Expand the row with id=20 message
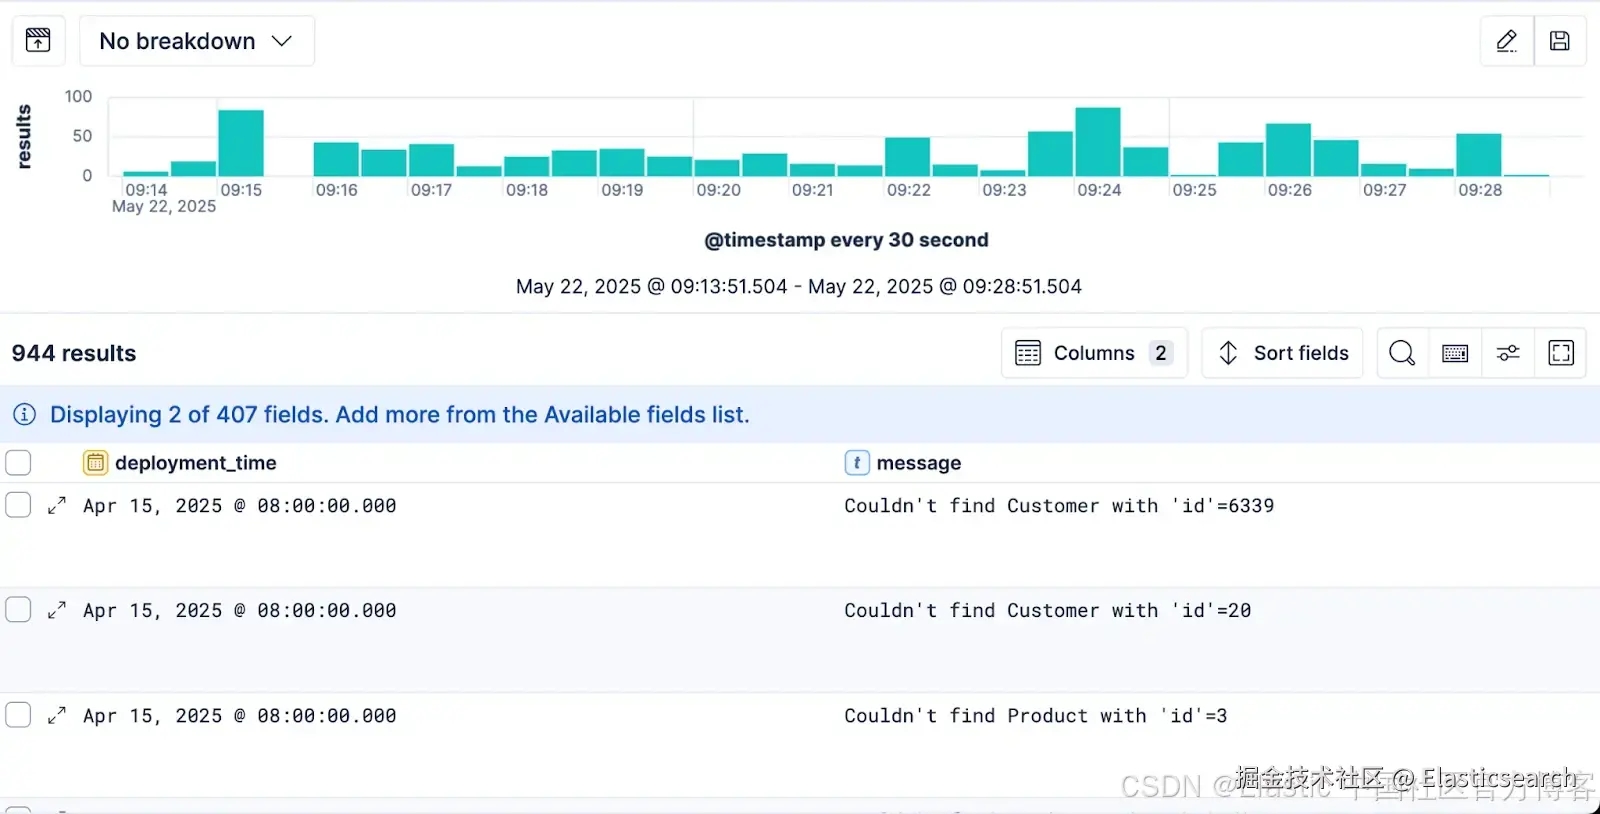This screenshot has height=814, width=1600. pyautogui.click(x=57, y=610)
